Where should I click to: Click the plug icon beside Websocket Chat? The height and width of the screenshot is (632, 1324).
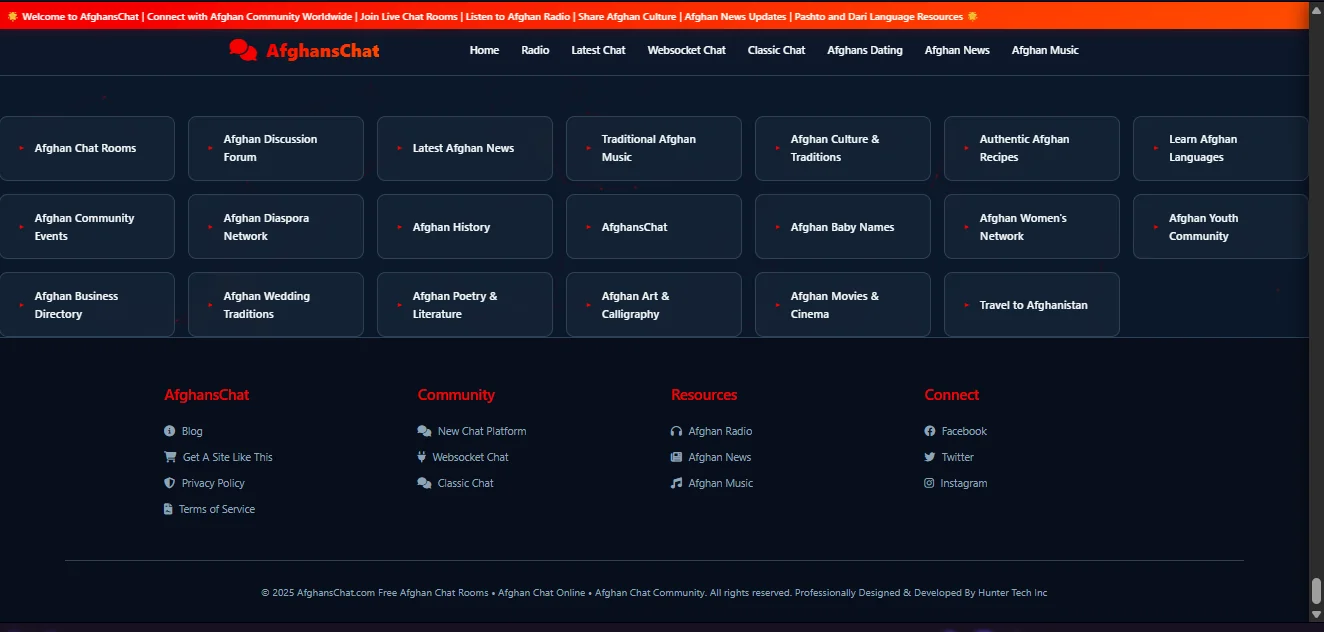point(422,457)
